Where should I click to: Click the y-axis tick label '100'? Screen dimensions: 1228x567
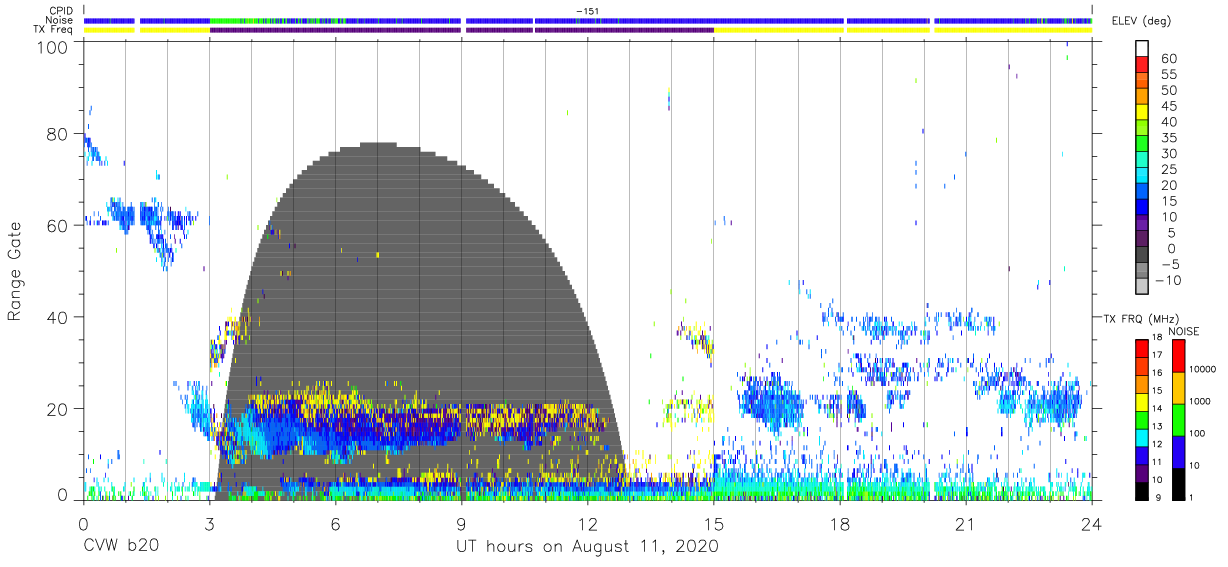[x=53, y=46]
